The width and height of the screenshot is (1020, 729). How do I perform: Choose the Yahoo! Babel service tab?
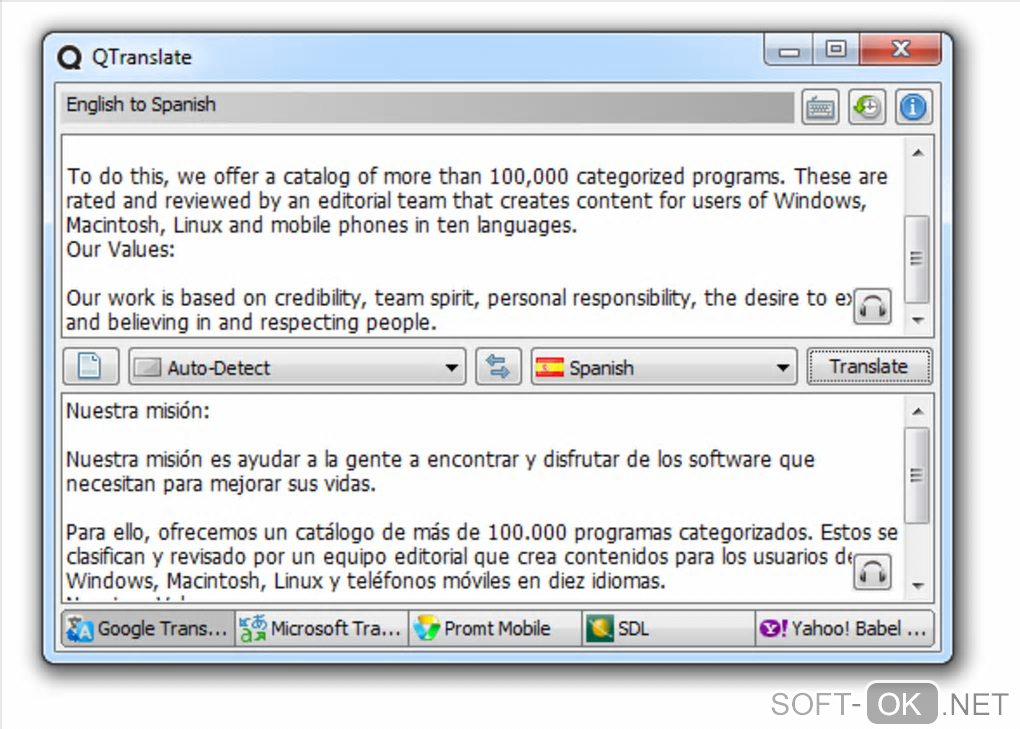[844, 629]
